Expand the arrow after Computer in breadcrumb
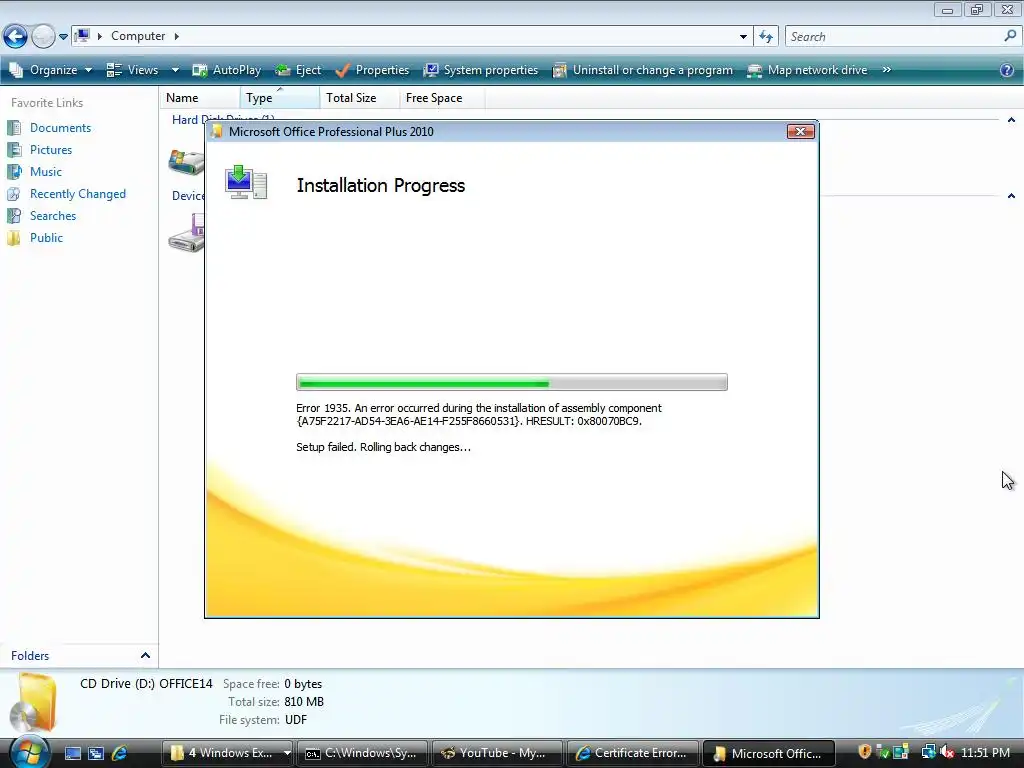This screenshot has width=1024, height=768. point(176,36)
